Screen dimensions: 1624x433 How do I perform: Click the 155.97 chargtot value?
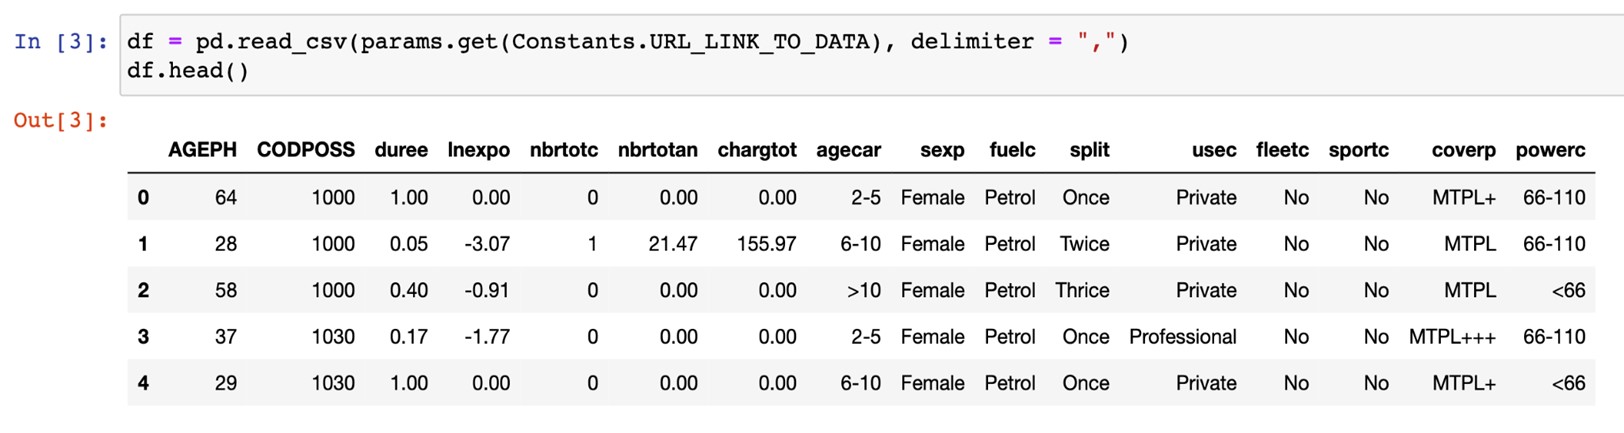[x=767, y=244]
